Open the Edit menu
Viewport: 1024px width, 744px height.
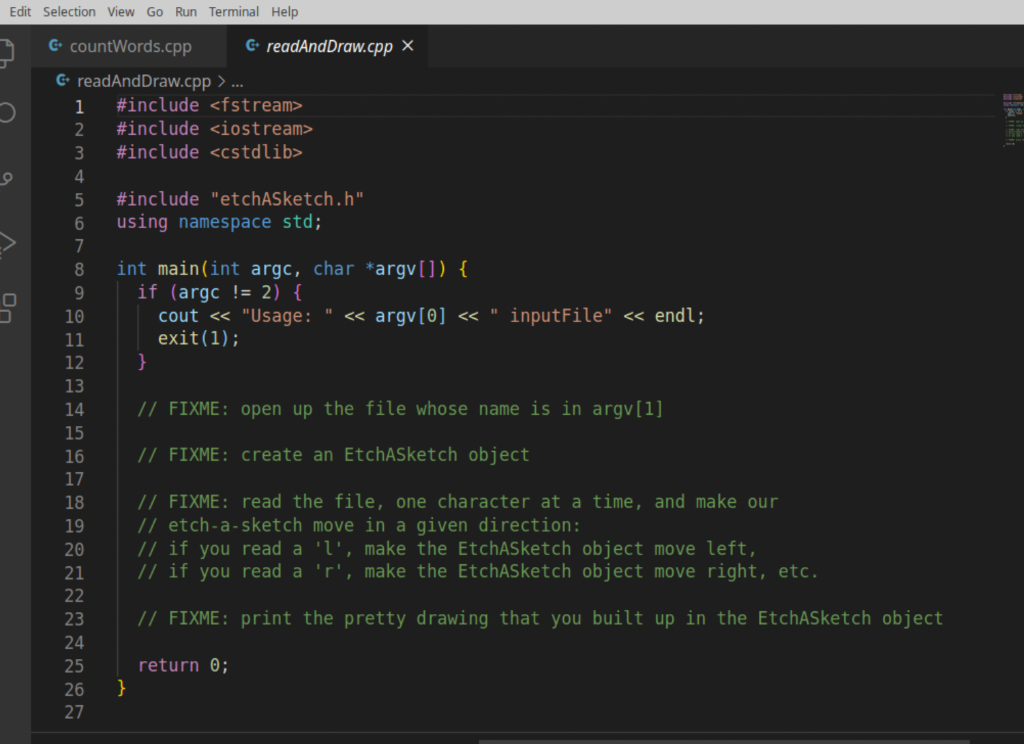coord(20,12)
